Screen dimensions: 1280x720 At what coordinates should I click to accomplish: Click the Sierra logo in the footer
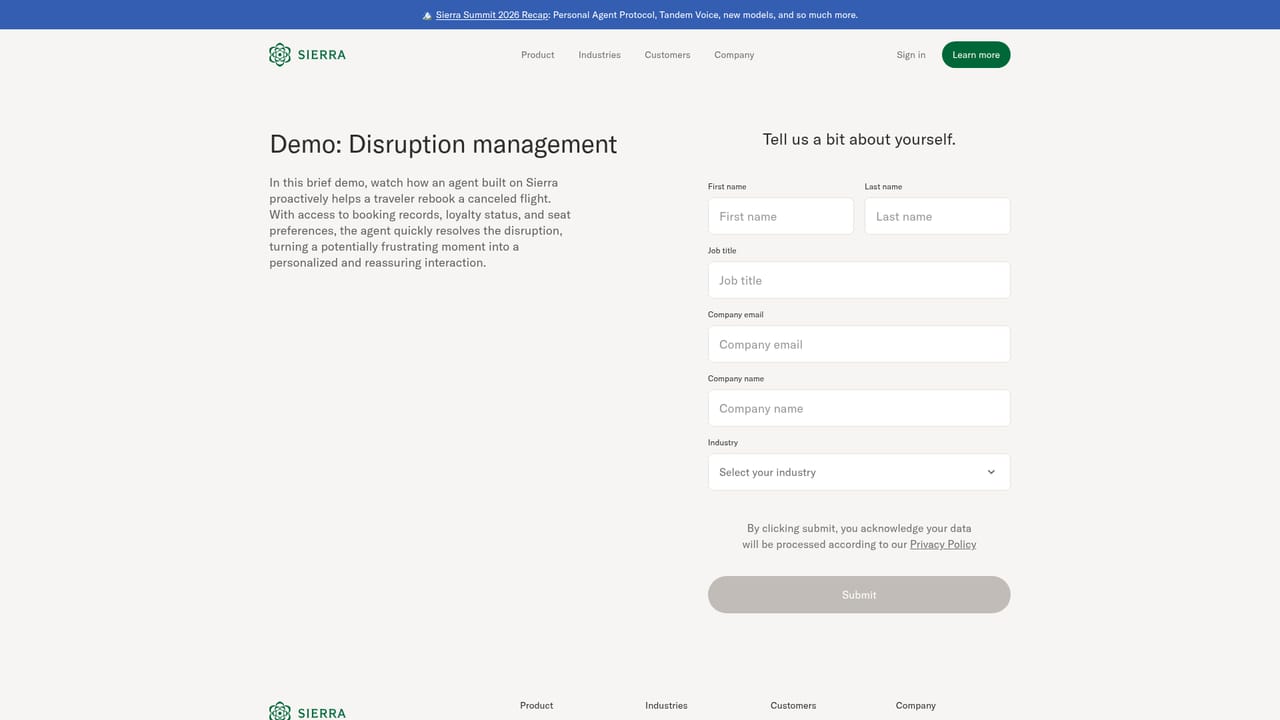click(307, 712)
